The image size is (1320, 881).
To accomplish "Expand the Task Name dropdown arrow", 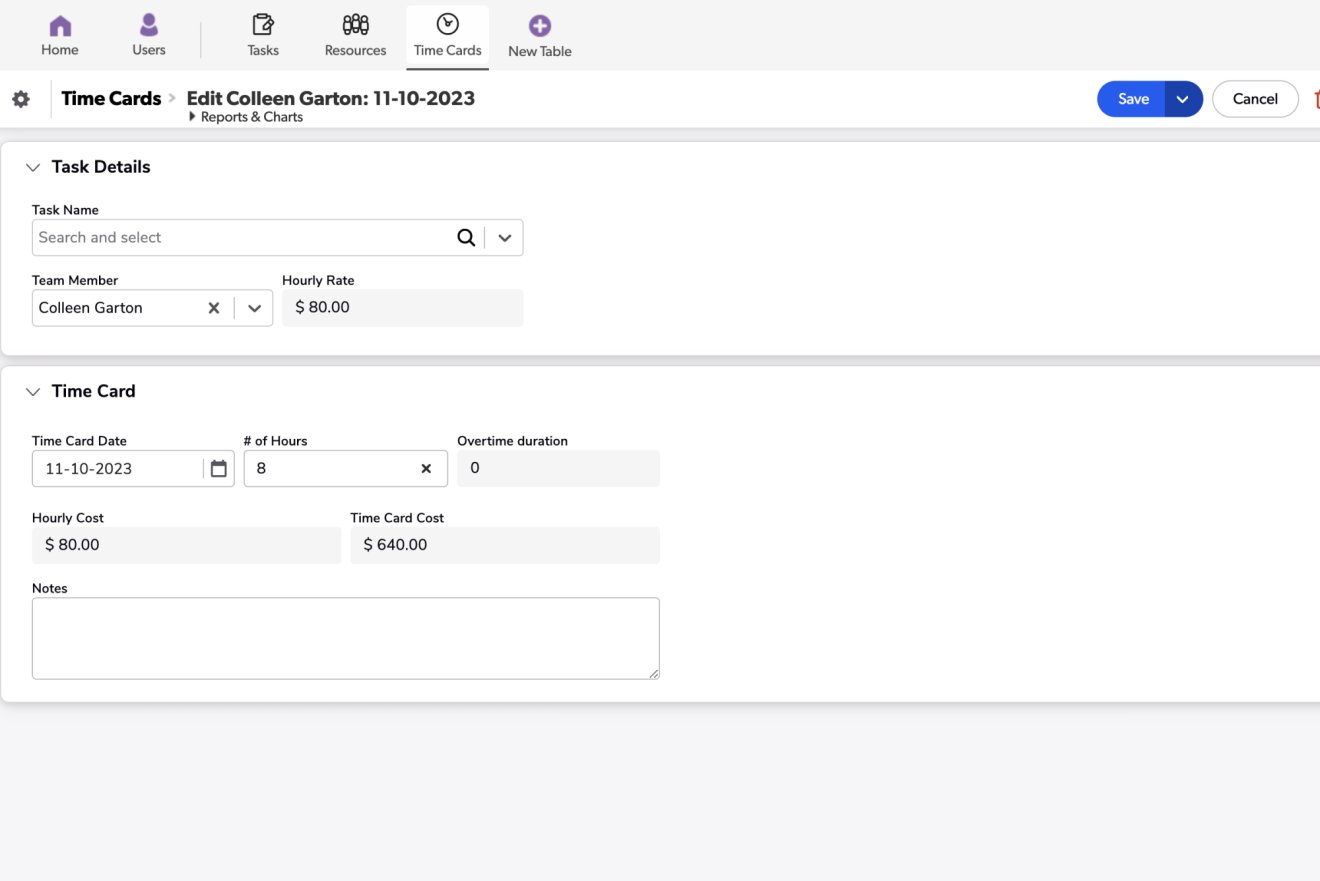I will (x=505, y=238).
